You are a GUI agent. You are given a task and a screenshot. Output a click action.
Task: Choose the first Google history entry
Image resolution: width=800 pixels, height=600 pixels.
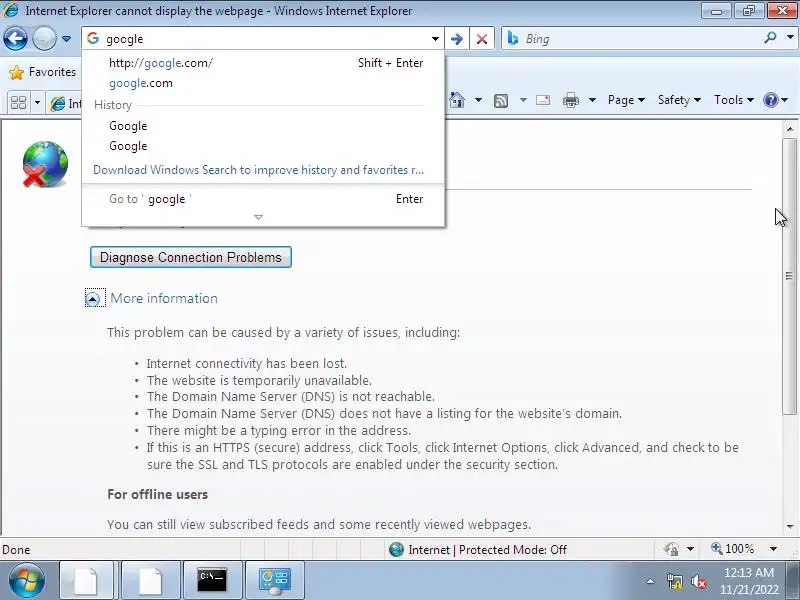[265, 126]
